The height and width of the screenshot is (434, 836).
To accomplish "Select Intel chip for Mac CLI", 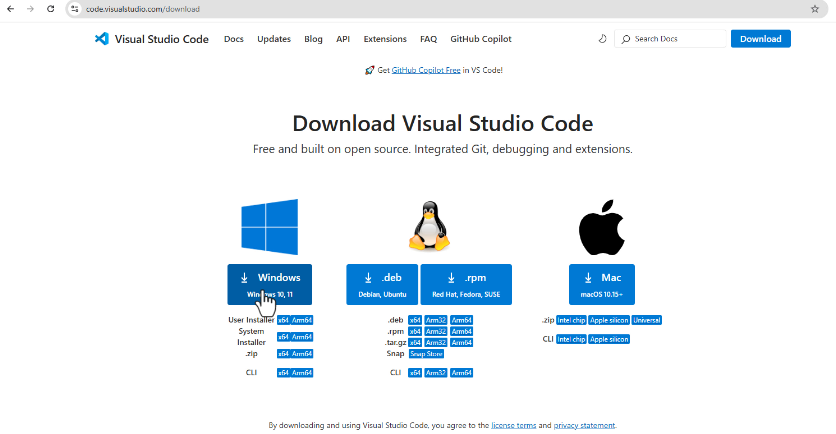I will (x=571, y=339).
